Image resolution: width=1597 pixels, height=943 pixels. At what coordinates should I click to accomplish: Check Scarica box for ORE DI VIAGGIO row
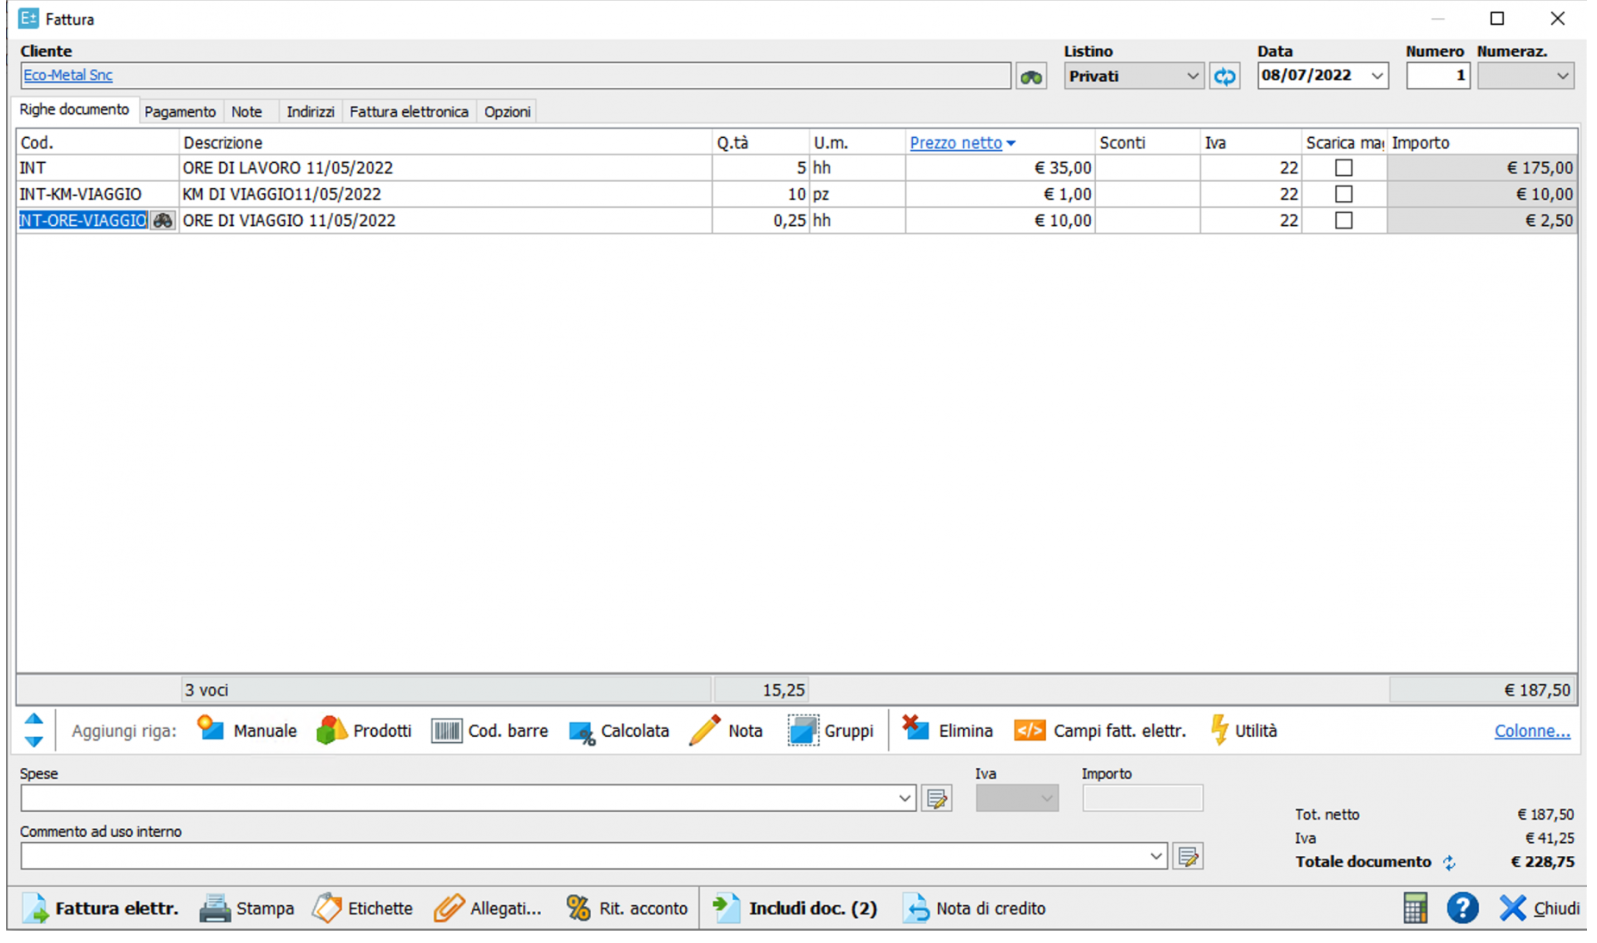[x=1343, y=220]
